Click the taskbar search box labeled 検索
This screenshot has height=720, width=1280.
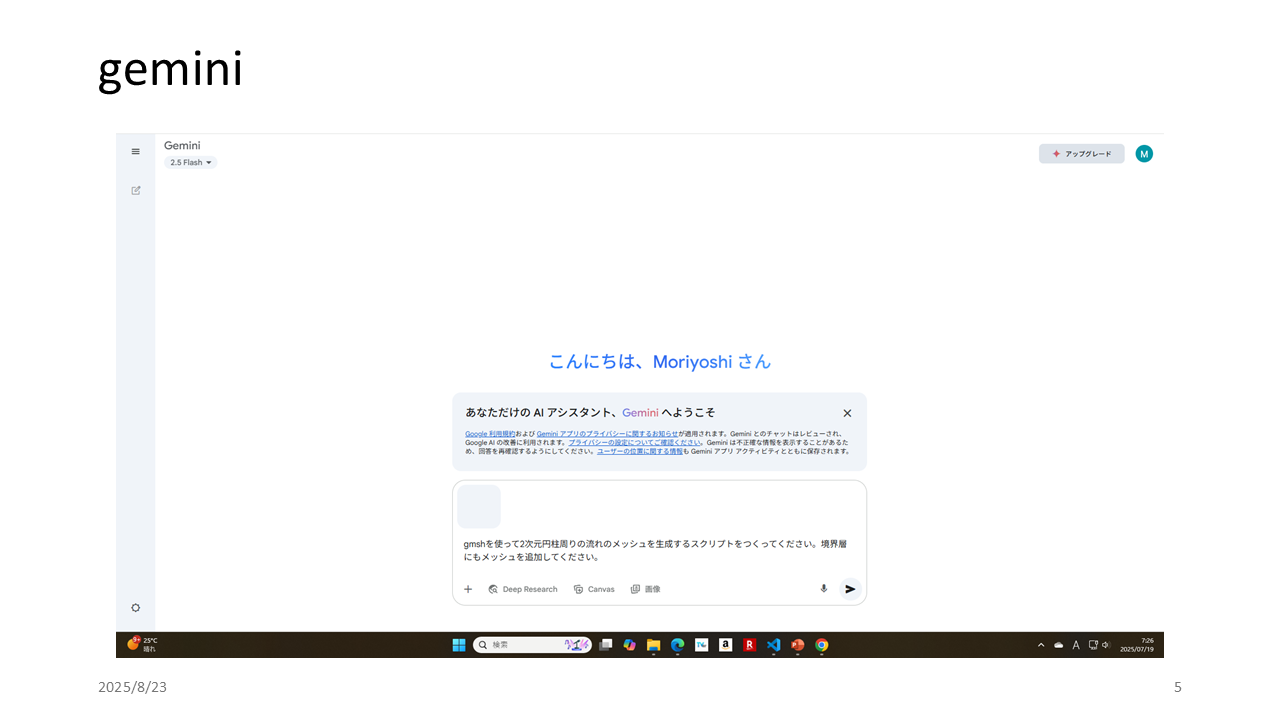click(x=532, y=645)
